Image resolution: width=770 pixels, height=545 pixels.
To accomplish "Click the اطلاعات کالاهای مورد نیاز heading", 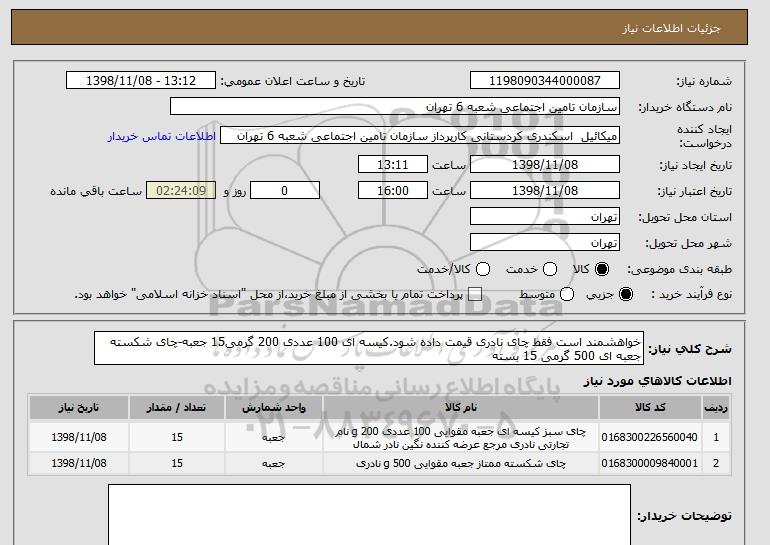I will coord(657,381).
